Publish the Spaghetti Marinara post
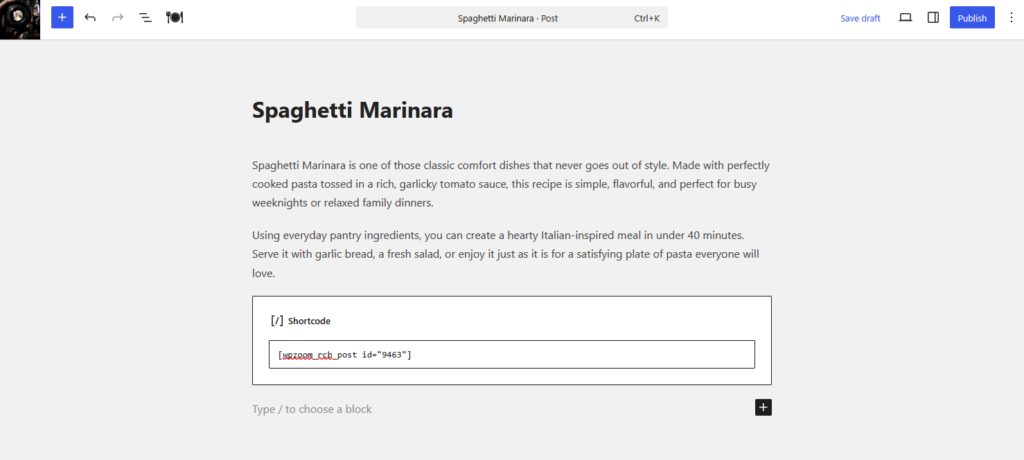The width and height of the screenshot is (1024, 460). pyautogui.click(x=972, y=18)
